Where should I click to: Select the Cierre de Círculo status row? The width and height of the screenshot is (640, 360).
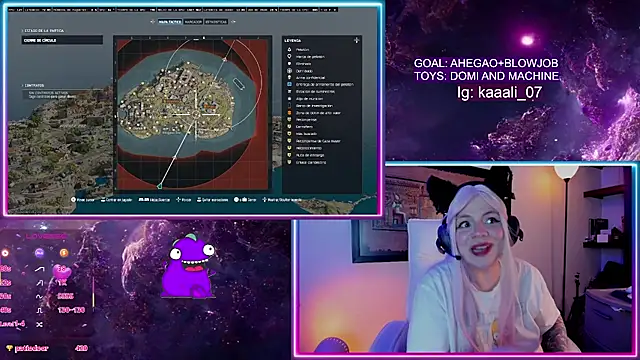(62, 40)
